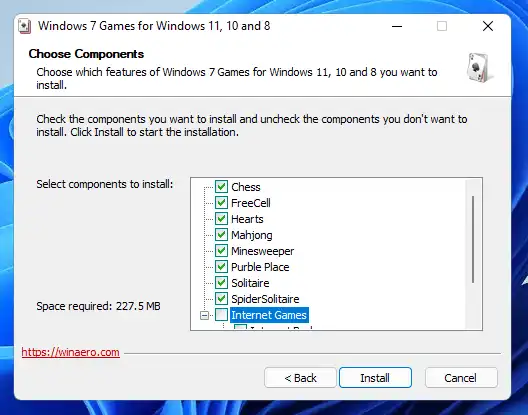Select the Chess label in the list
528x415 pixels.
[246, 187]
